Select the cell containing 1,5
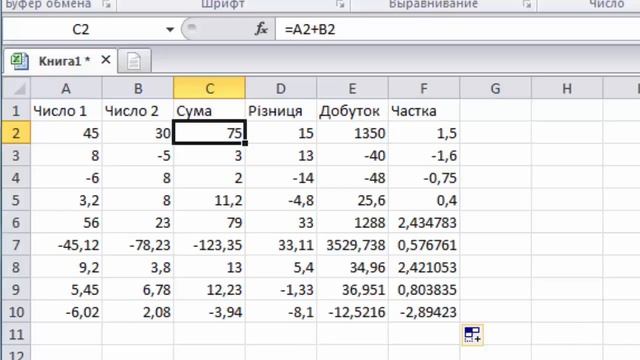Image resolution: width=640 pixels, height=360 pixels. point(424,133)
